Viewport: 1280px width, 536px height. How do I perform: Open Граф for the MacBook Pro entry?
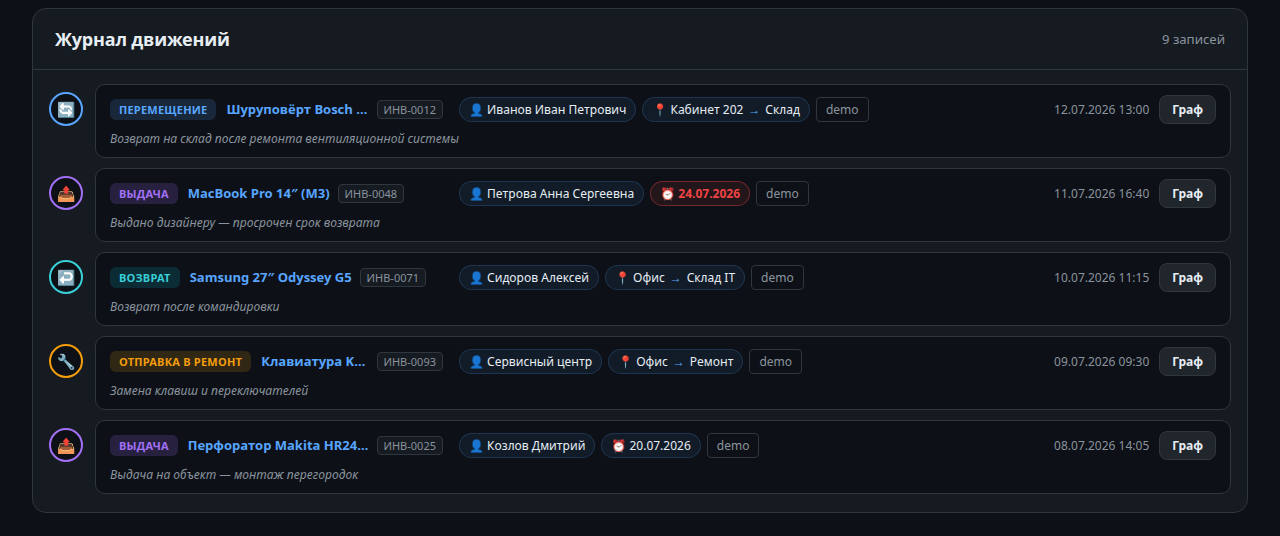1187,194
